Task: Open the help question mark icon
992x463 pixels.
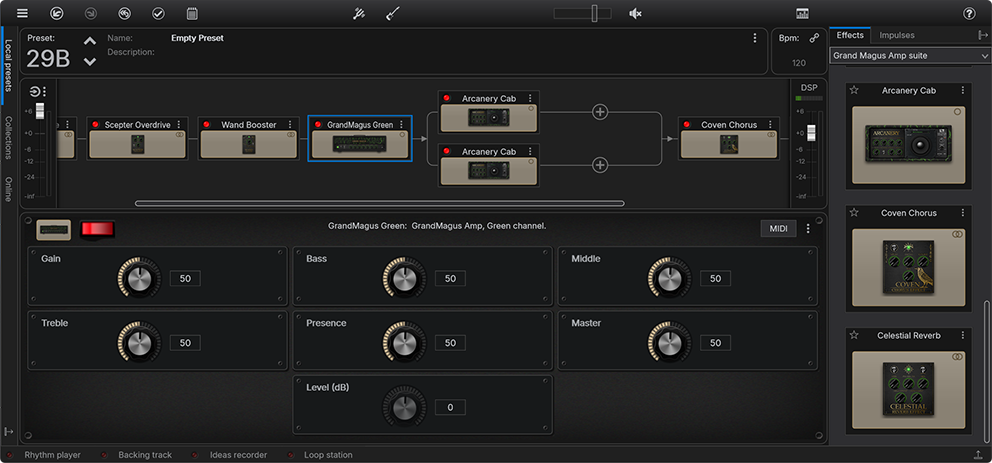Action: coord(968,13)
